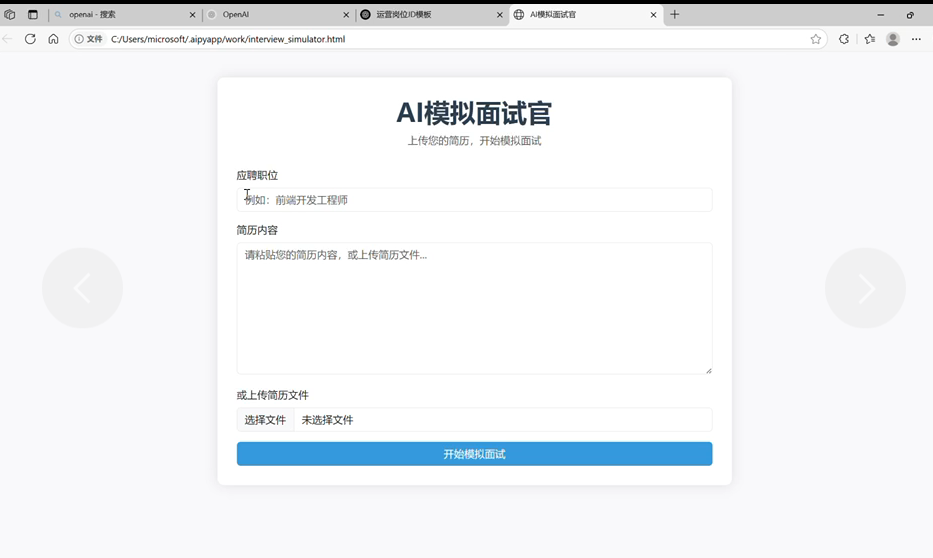Click the subtitle 上传您的简历，开始模拟面试
Image resolution: width=933 pixels, height=558 pixels.
474,141
